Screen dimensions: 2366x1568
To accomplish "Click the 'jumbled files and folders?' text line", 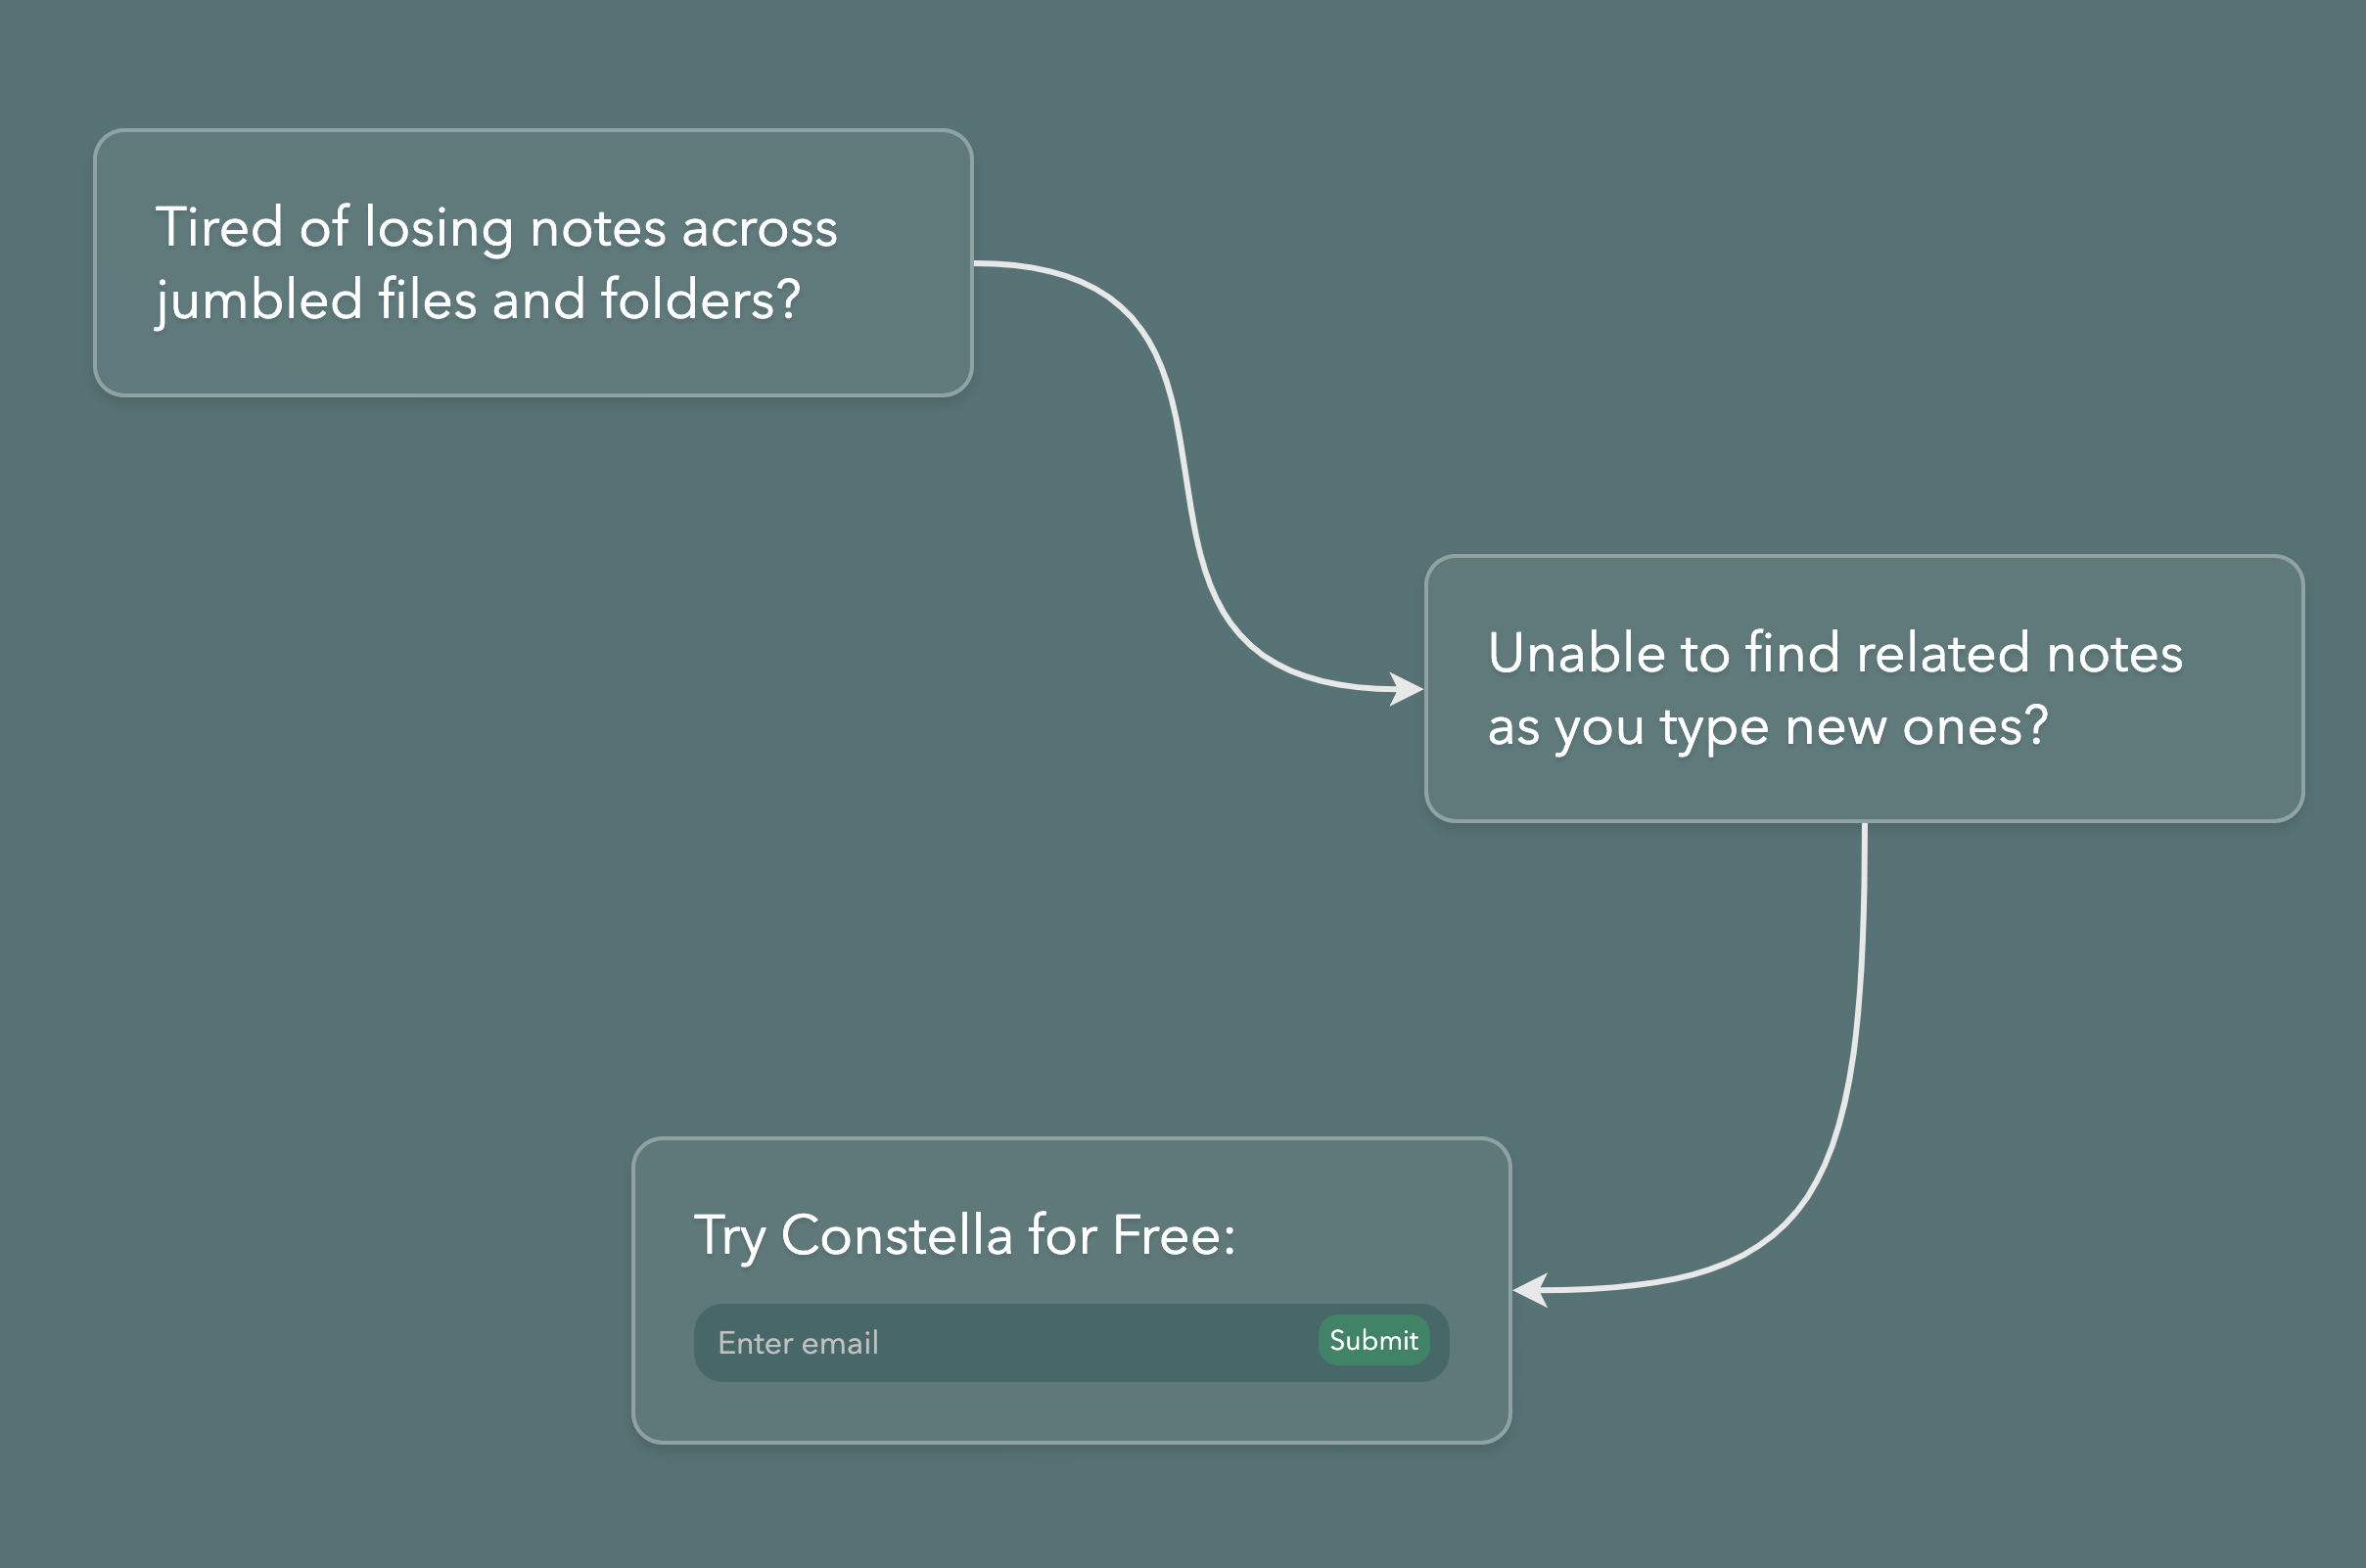I will click(x=478, y=300).
